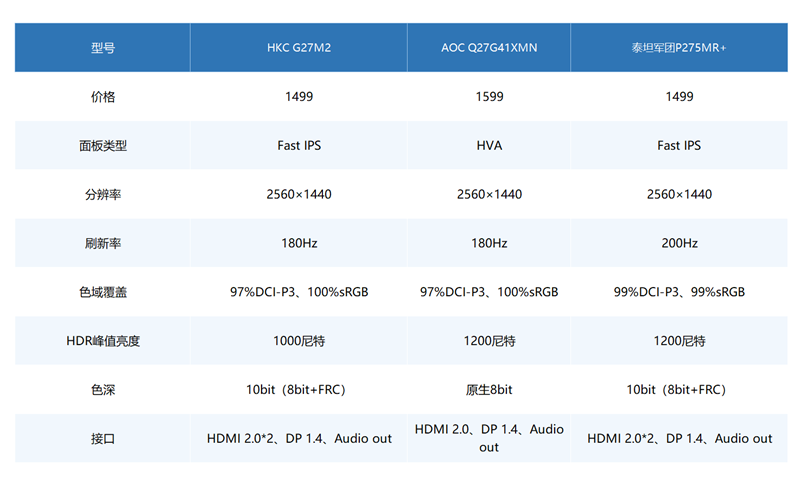Select the 99%DCI-P3、99%sRGB cell
This screenshot has width=800, height=484.
(x=679, y=292)
